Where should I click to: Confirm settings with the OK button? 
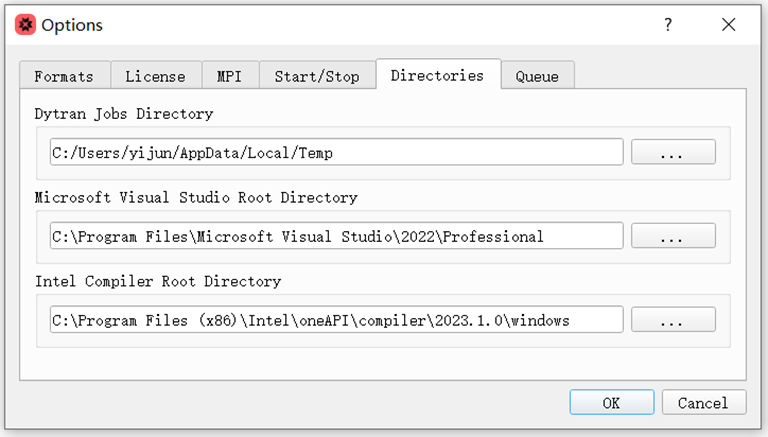coord(611,402)
